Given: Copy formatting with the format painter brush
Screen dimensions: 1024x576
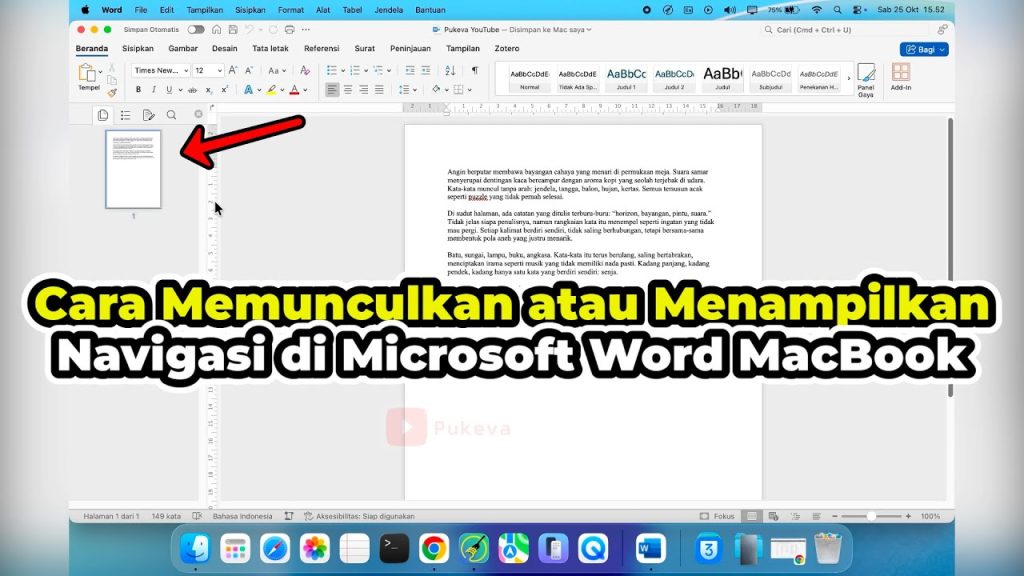Looking at the screenshot, I should click(x=112, y=93).
